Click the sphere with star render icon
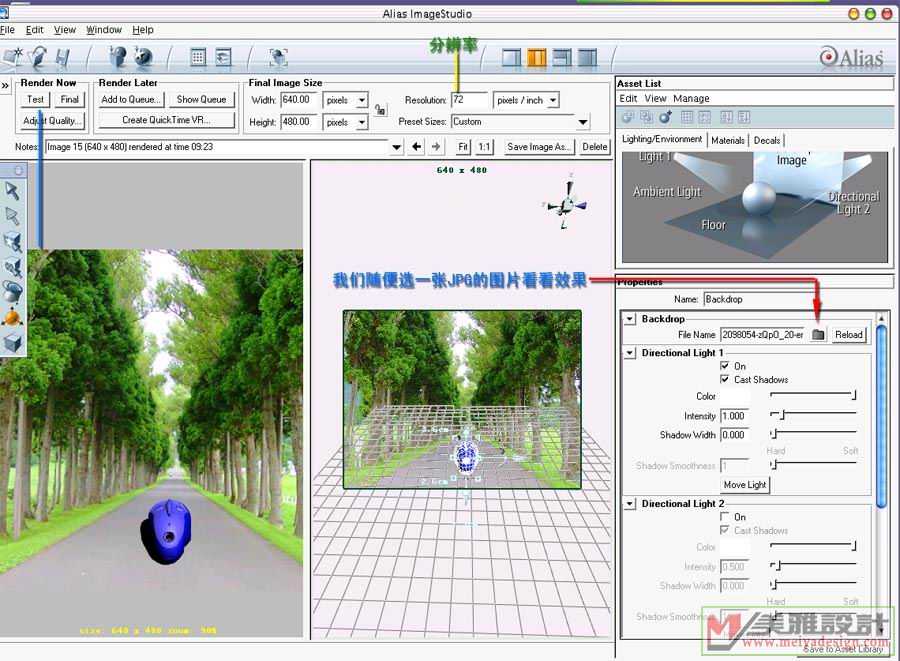The width and height of the screenshot is (900, 661). 143,57
